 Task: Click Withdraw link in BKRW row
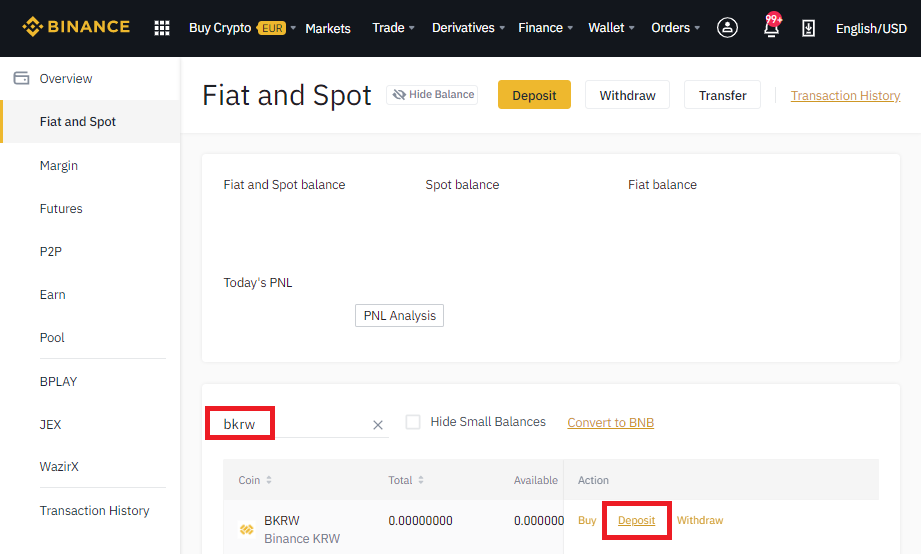coord(700,521)
